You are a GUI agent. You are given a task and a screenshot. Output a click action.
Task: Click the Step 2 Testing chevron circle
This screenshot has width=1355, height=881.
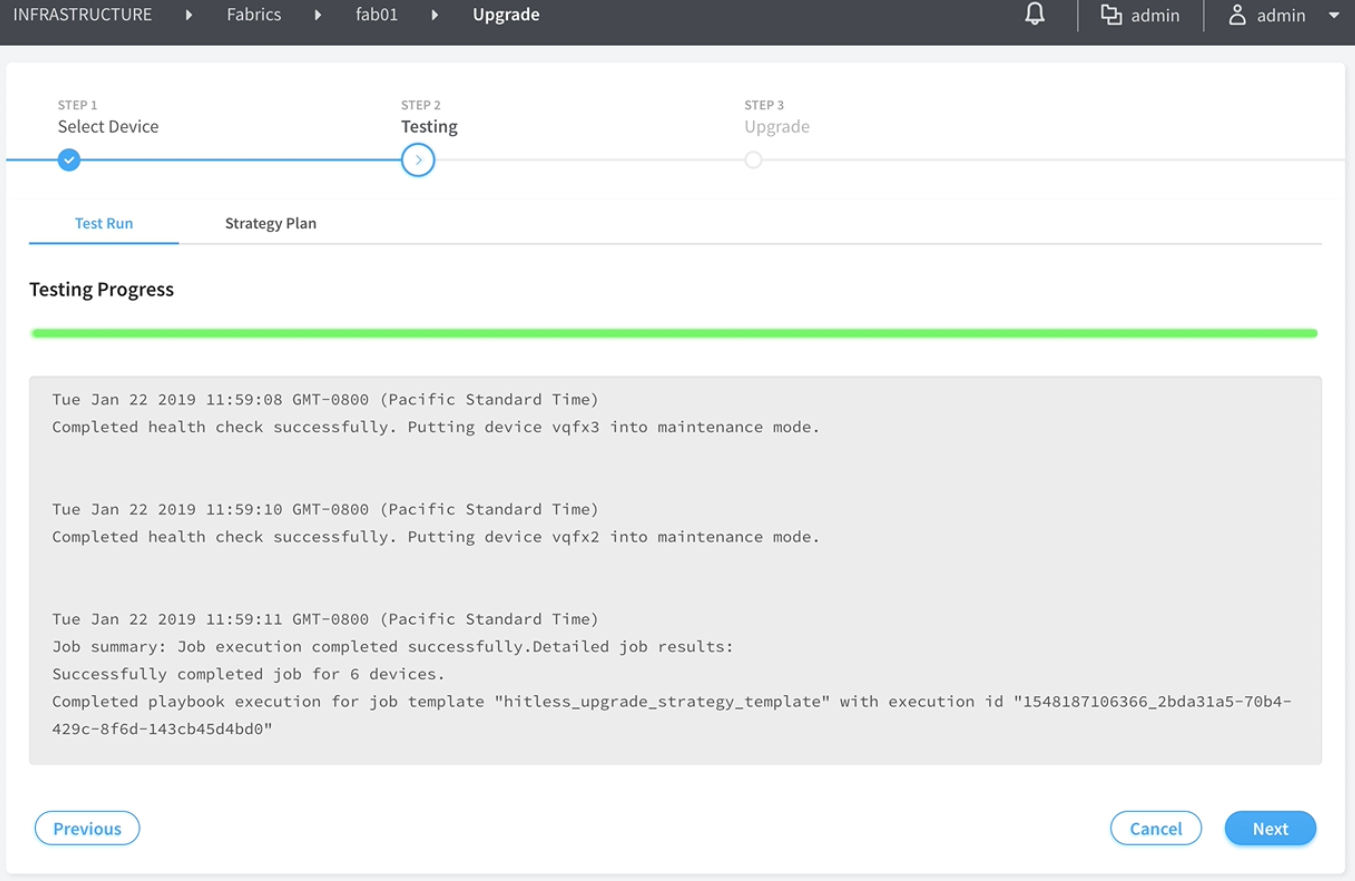pos(418,160)
